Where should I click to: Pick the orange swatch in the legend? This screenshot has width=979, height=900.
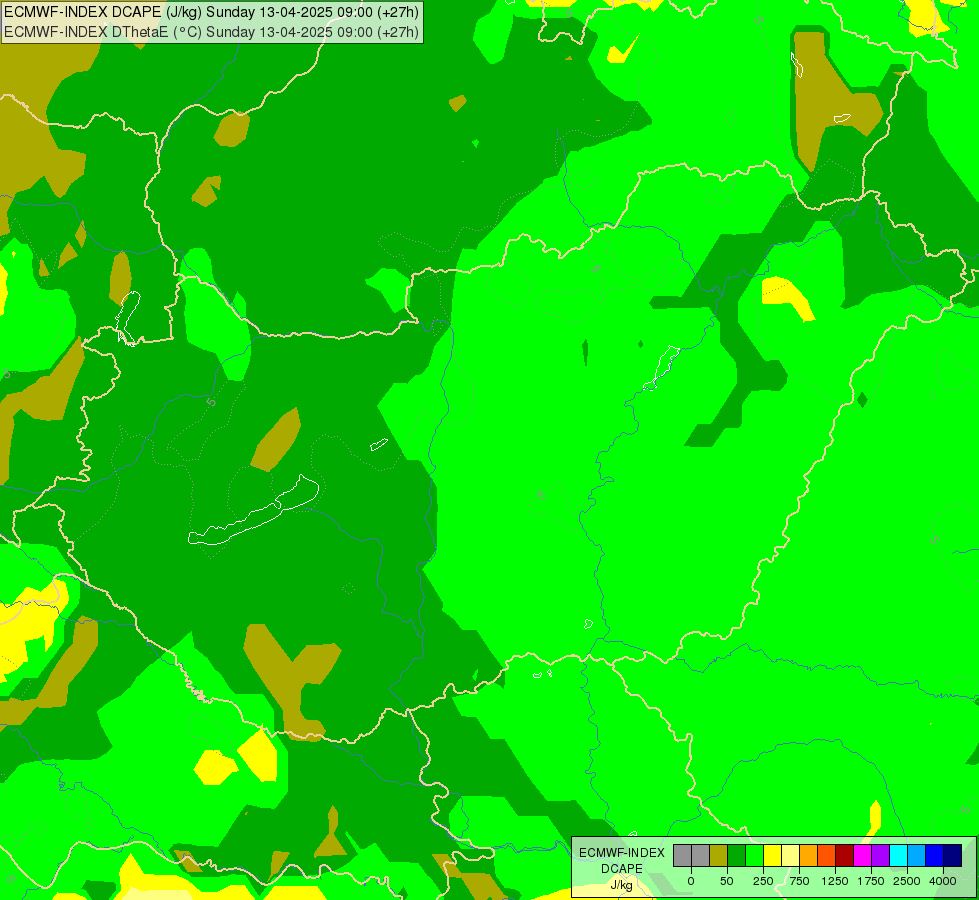(x=809, y=856)
